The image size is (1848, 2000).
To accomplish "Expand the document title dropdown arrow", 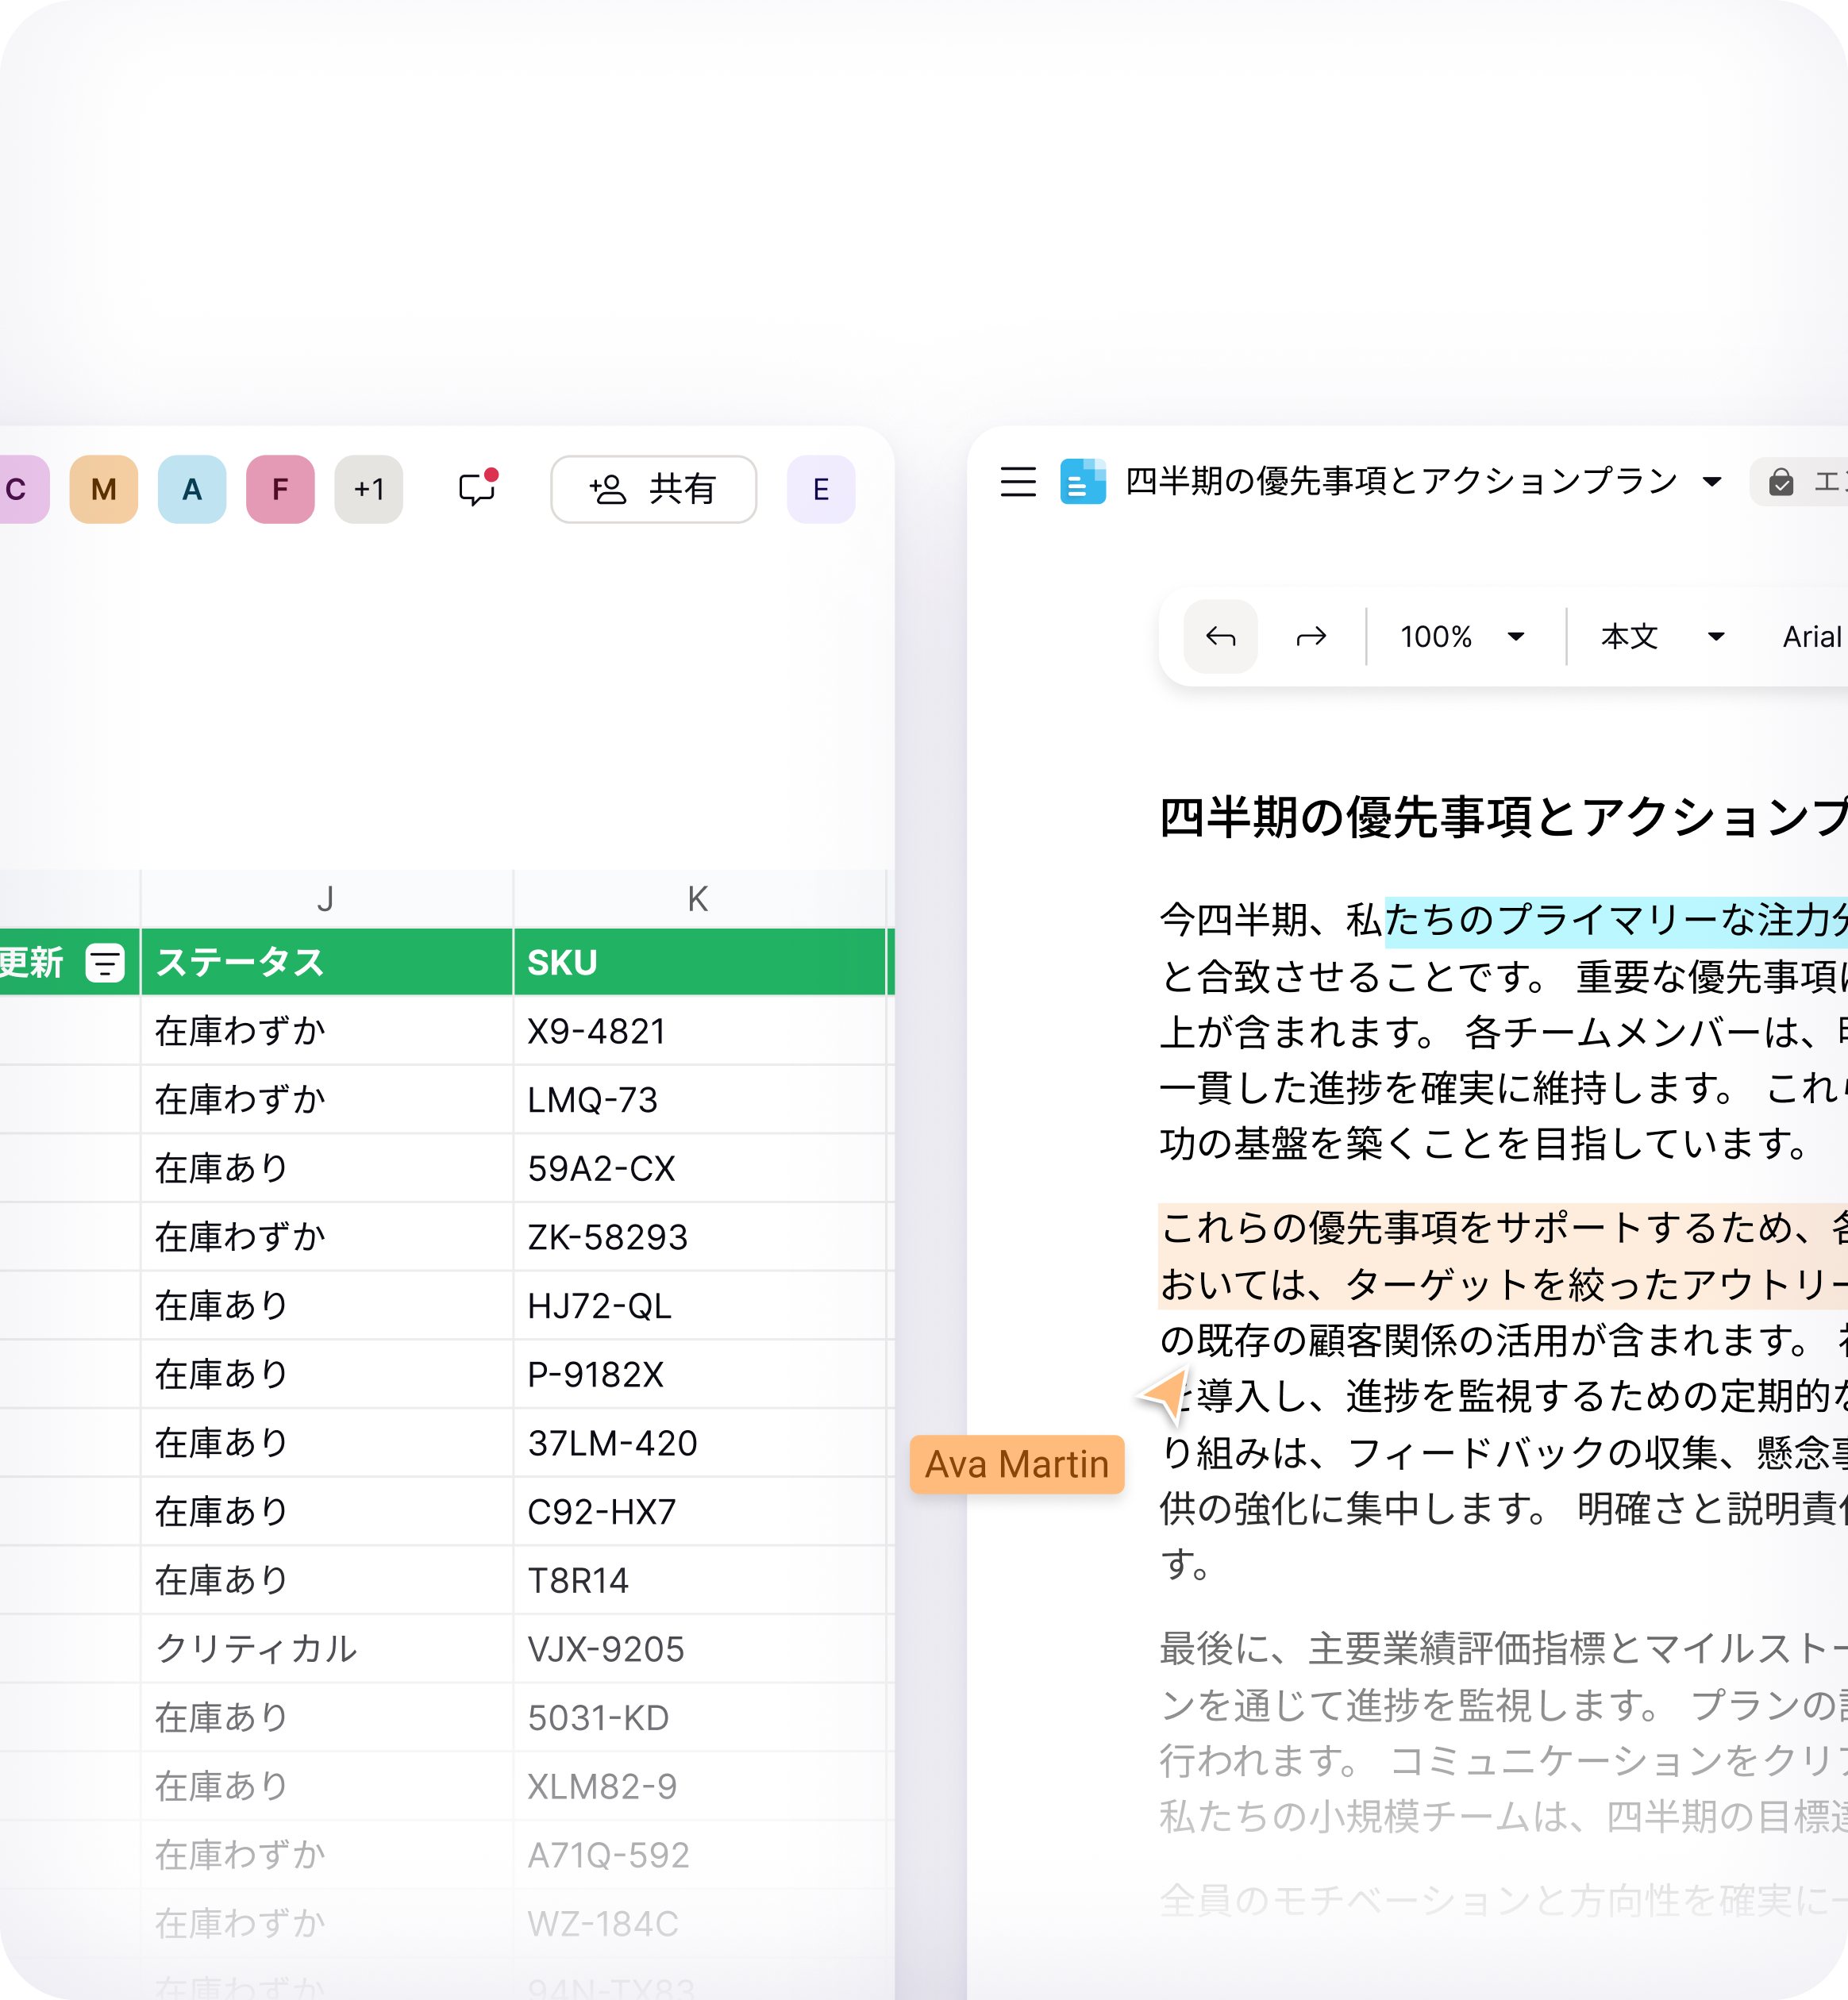I will point(1712,482).
